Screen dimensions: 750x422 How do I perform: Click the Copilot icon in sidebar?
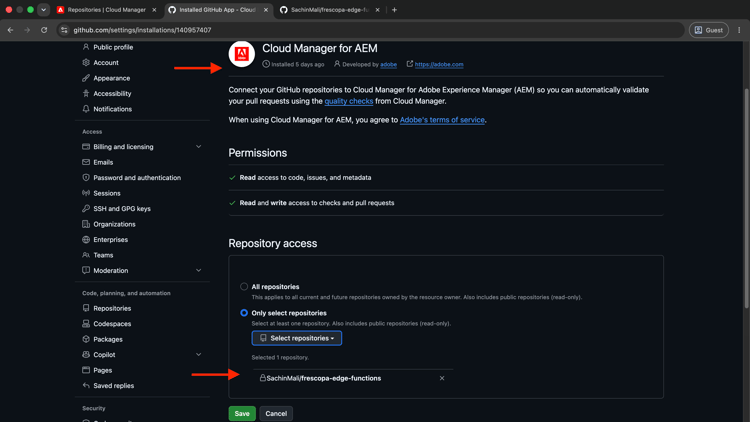(x=86, y=355)
